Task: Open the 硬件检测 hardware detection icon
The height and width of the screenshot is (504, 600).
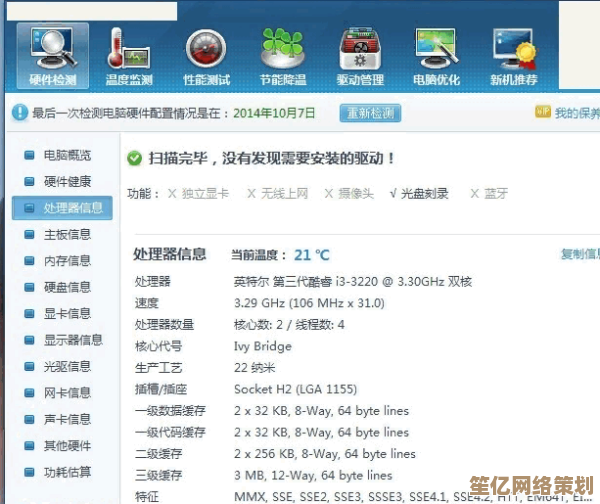Action: point(52,55)
